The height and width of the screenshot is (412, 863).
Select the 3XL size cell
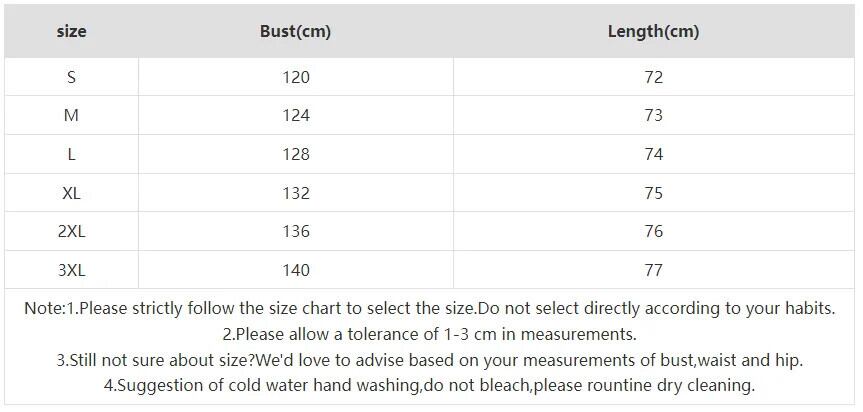click(x=71, y=270)
